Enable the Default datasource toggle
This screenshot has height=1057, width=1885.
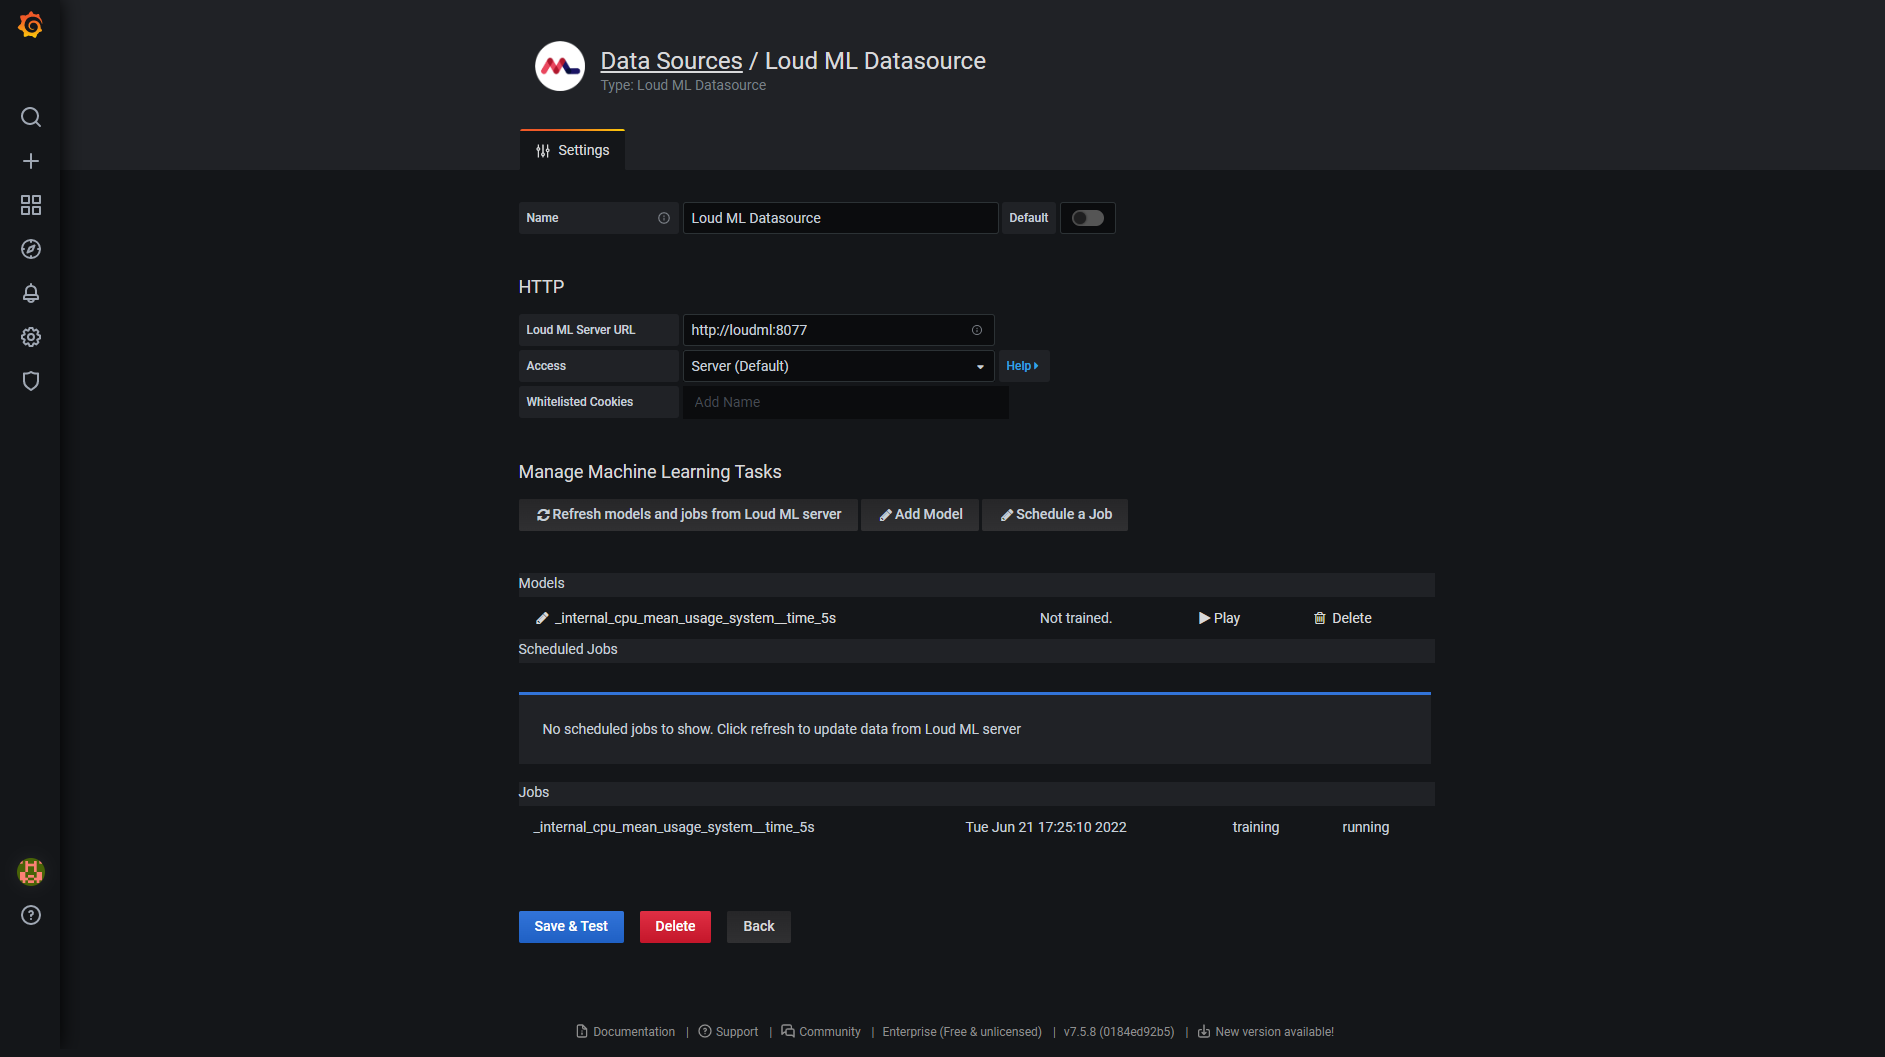[1087, 218]
